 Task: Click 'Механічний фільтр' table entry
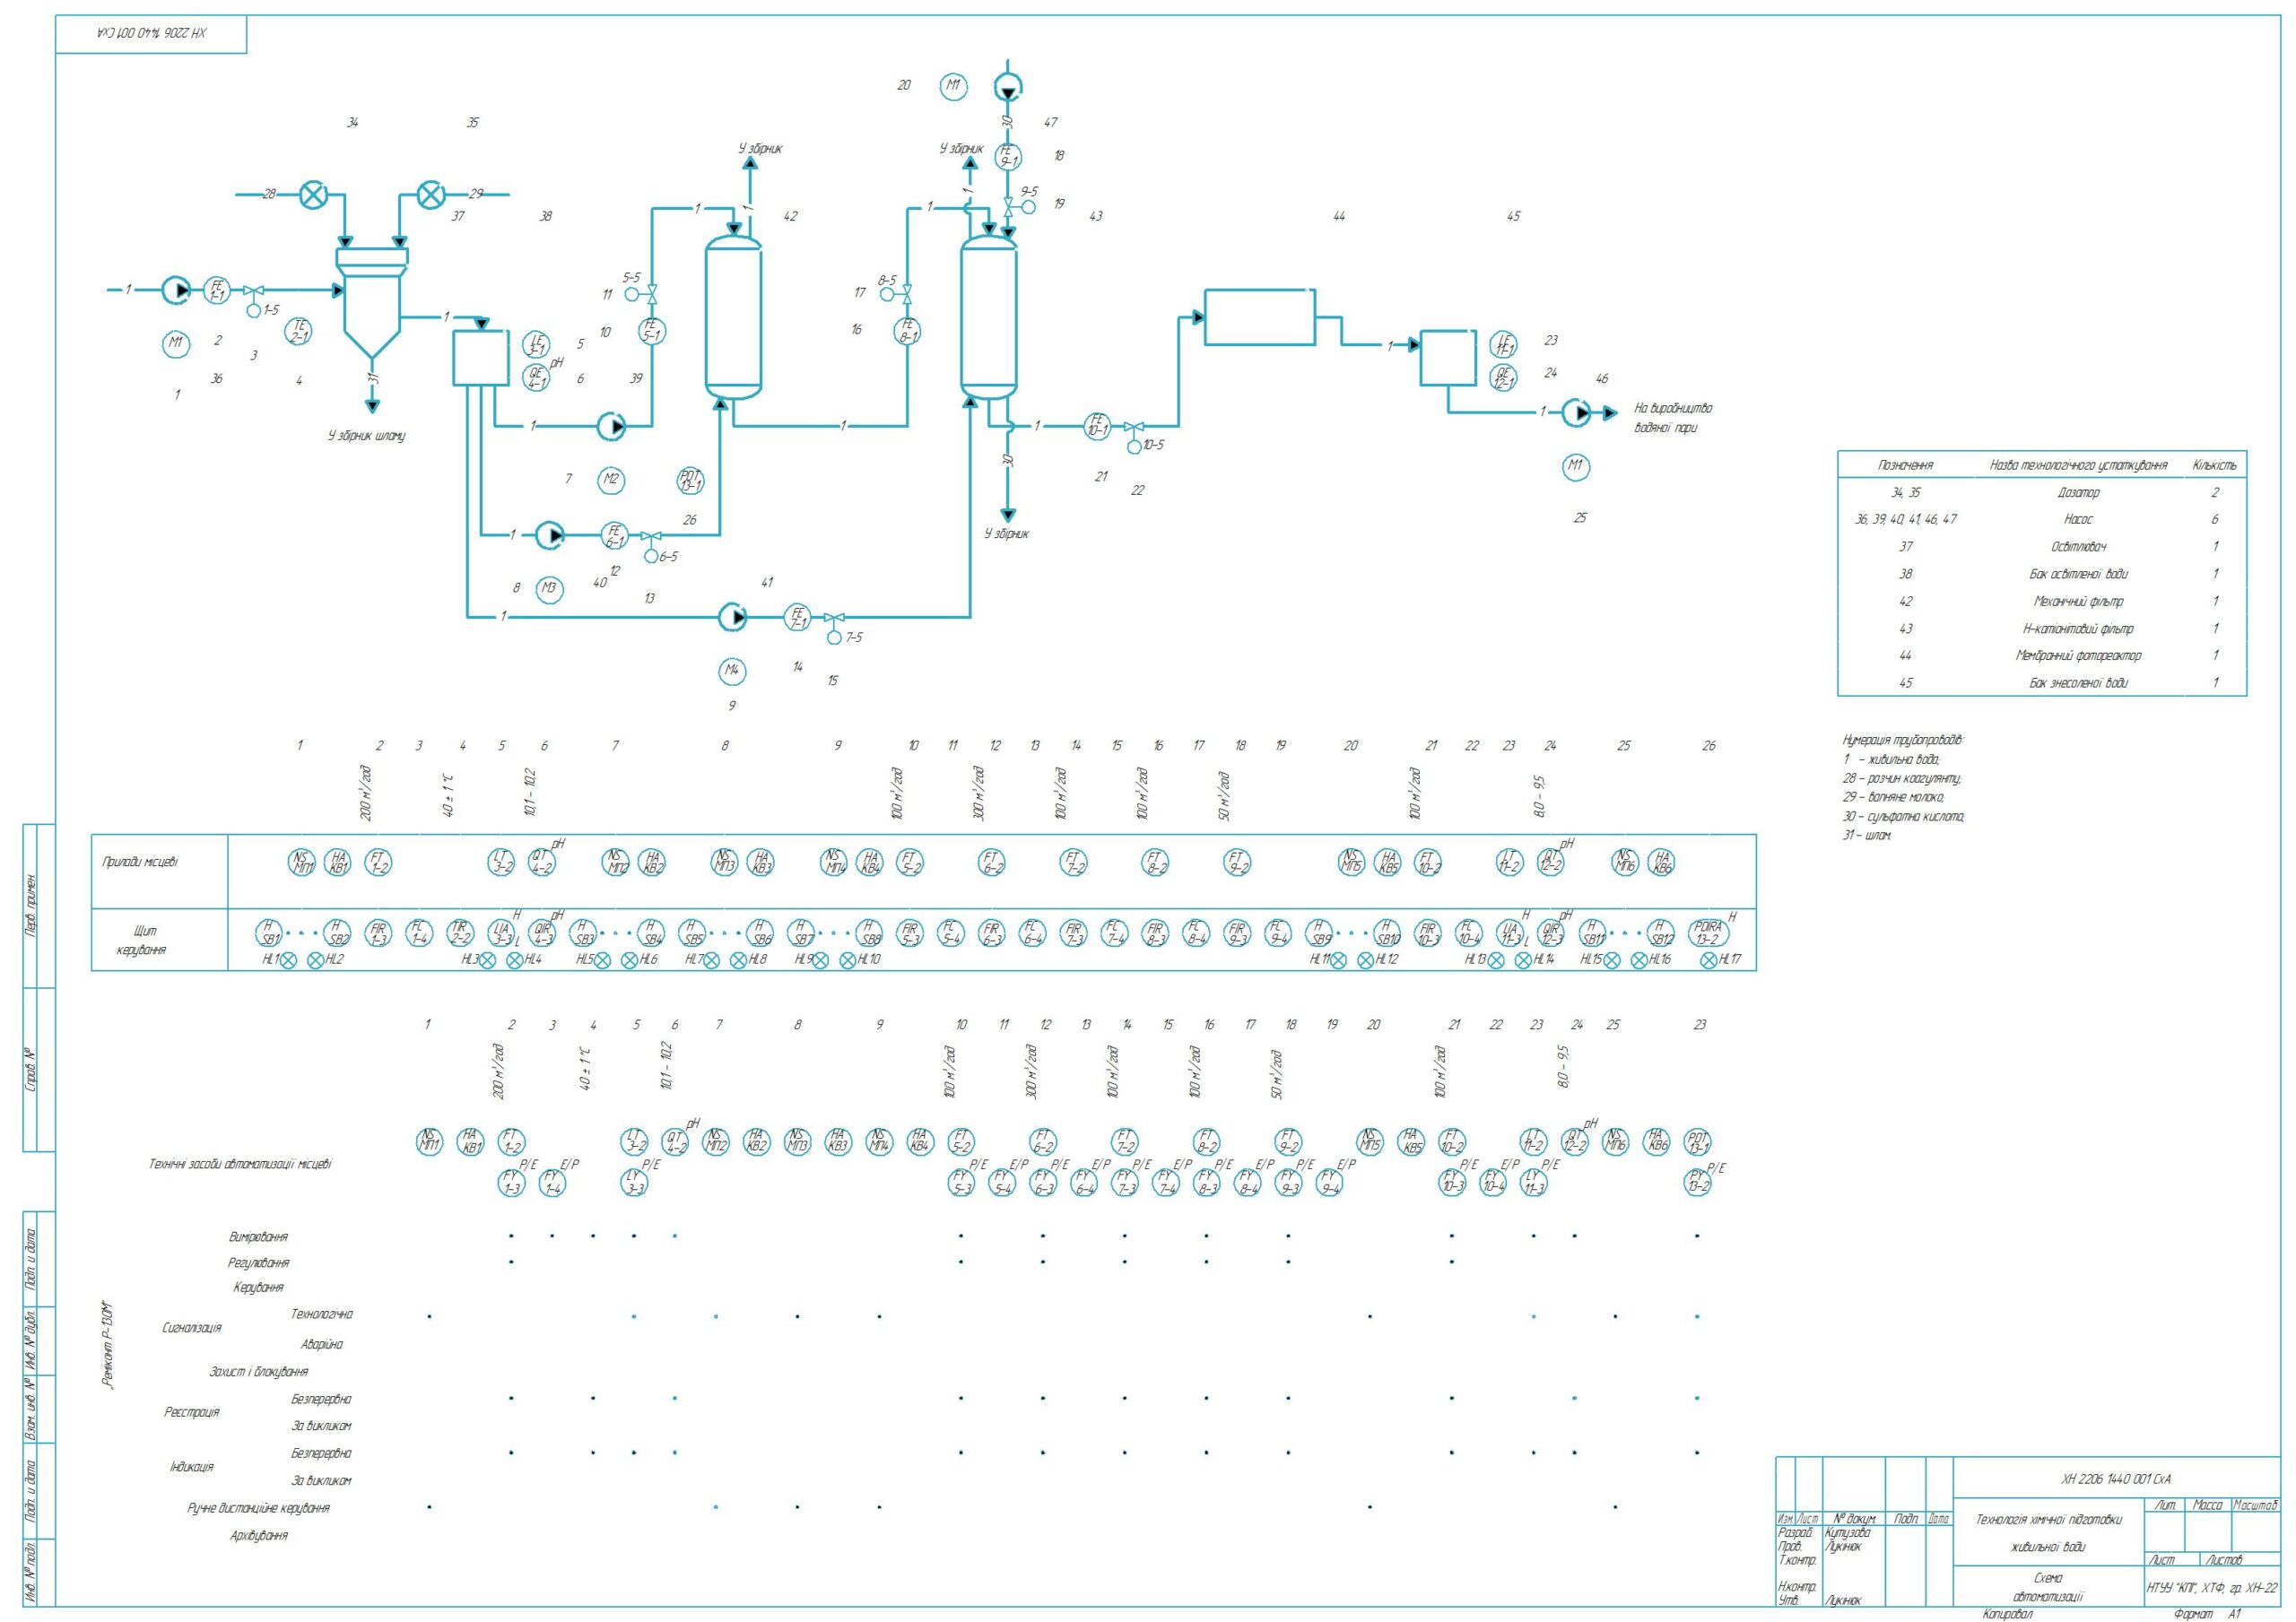pyautogui.click(x=2078, y=601)
